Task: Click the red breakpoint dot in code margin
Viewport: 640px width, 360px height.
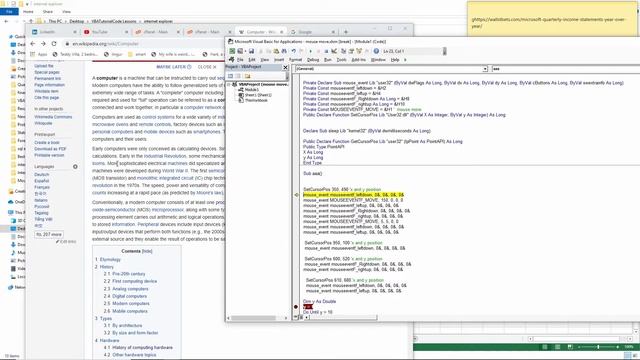Action: click(x=296, y=307)
